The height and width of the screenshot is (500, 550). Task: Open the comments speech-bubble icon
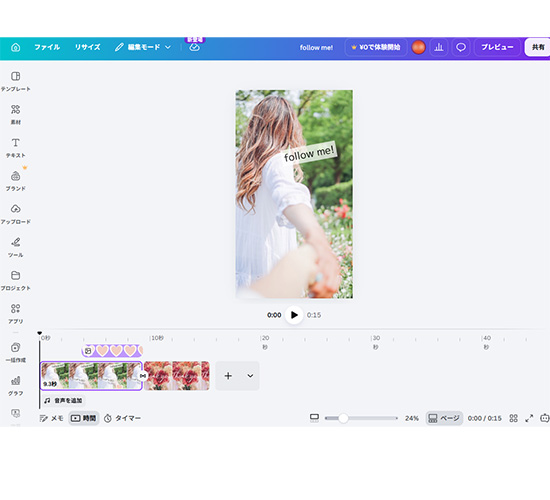[461, 47]
